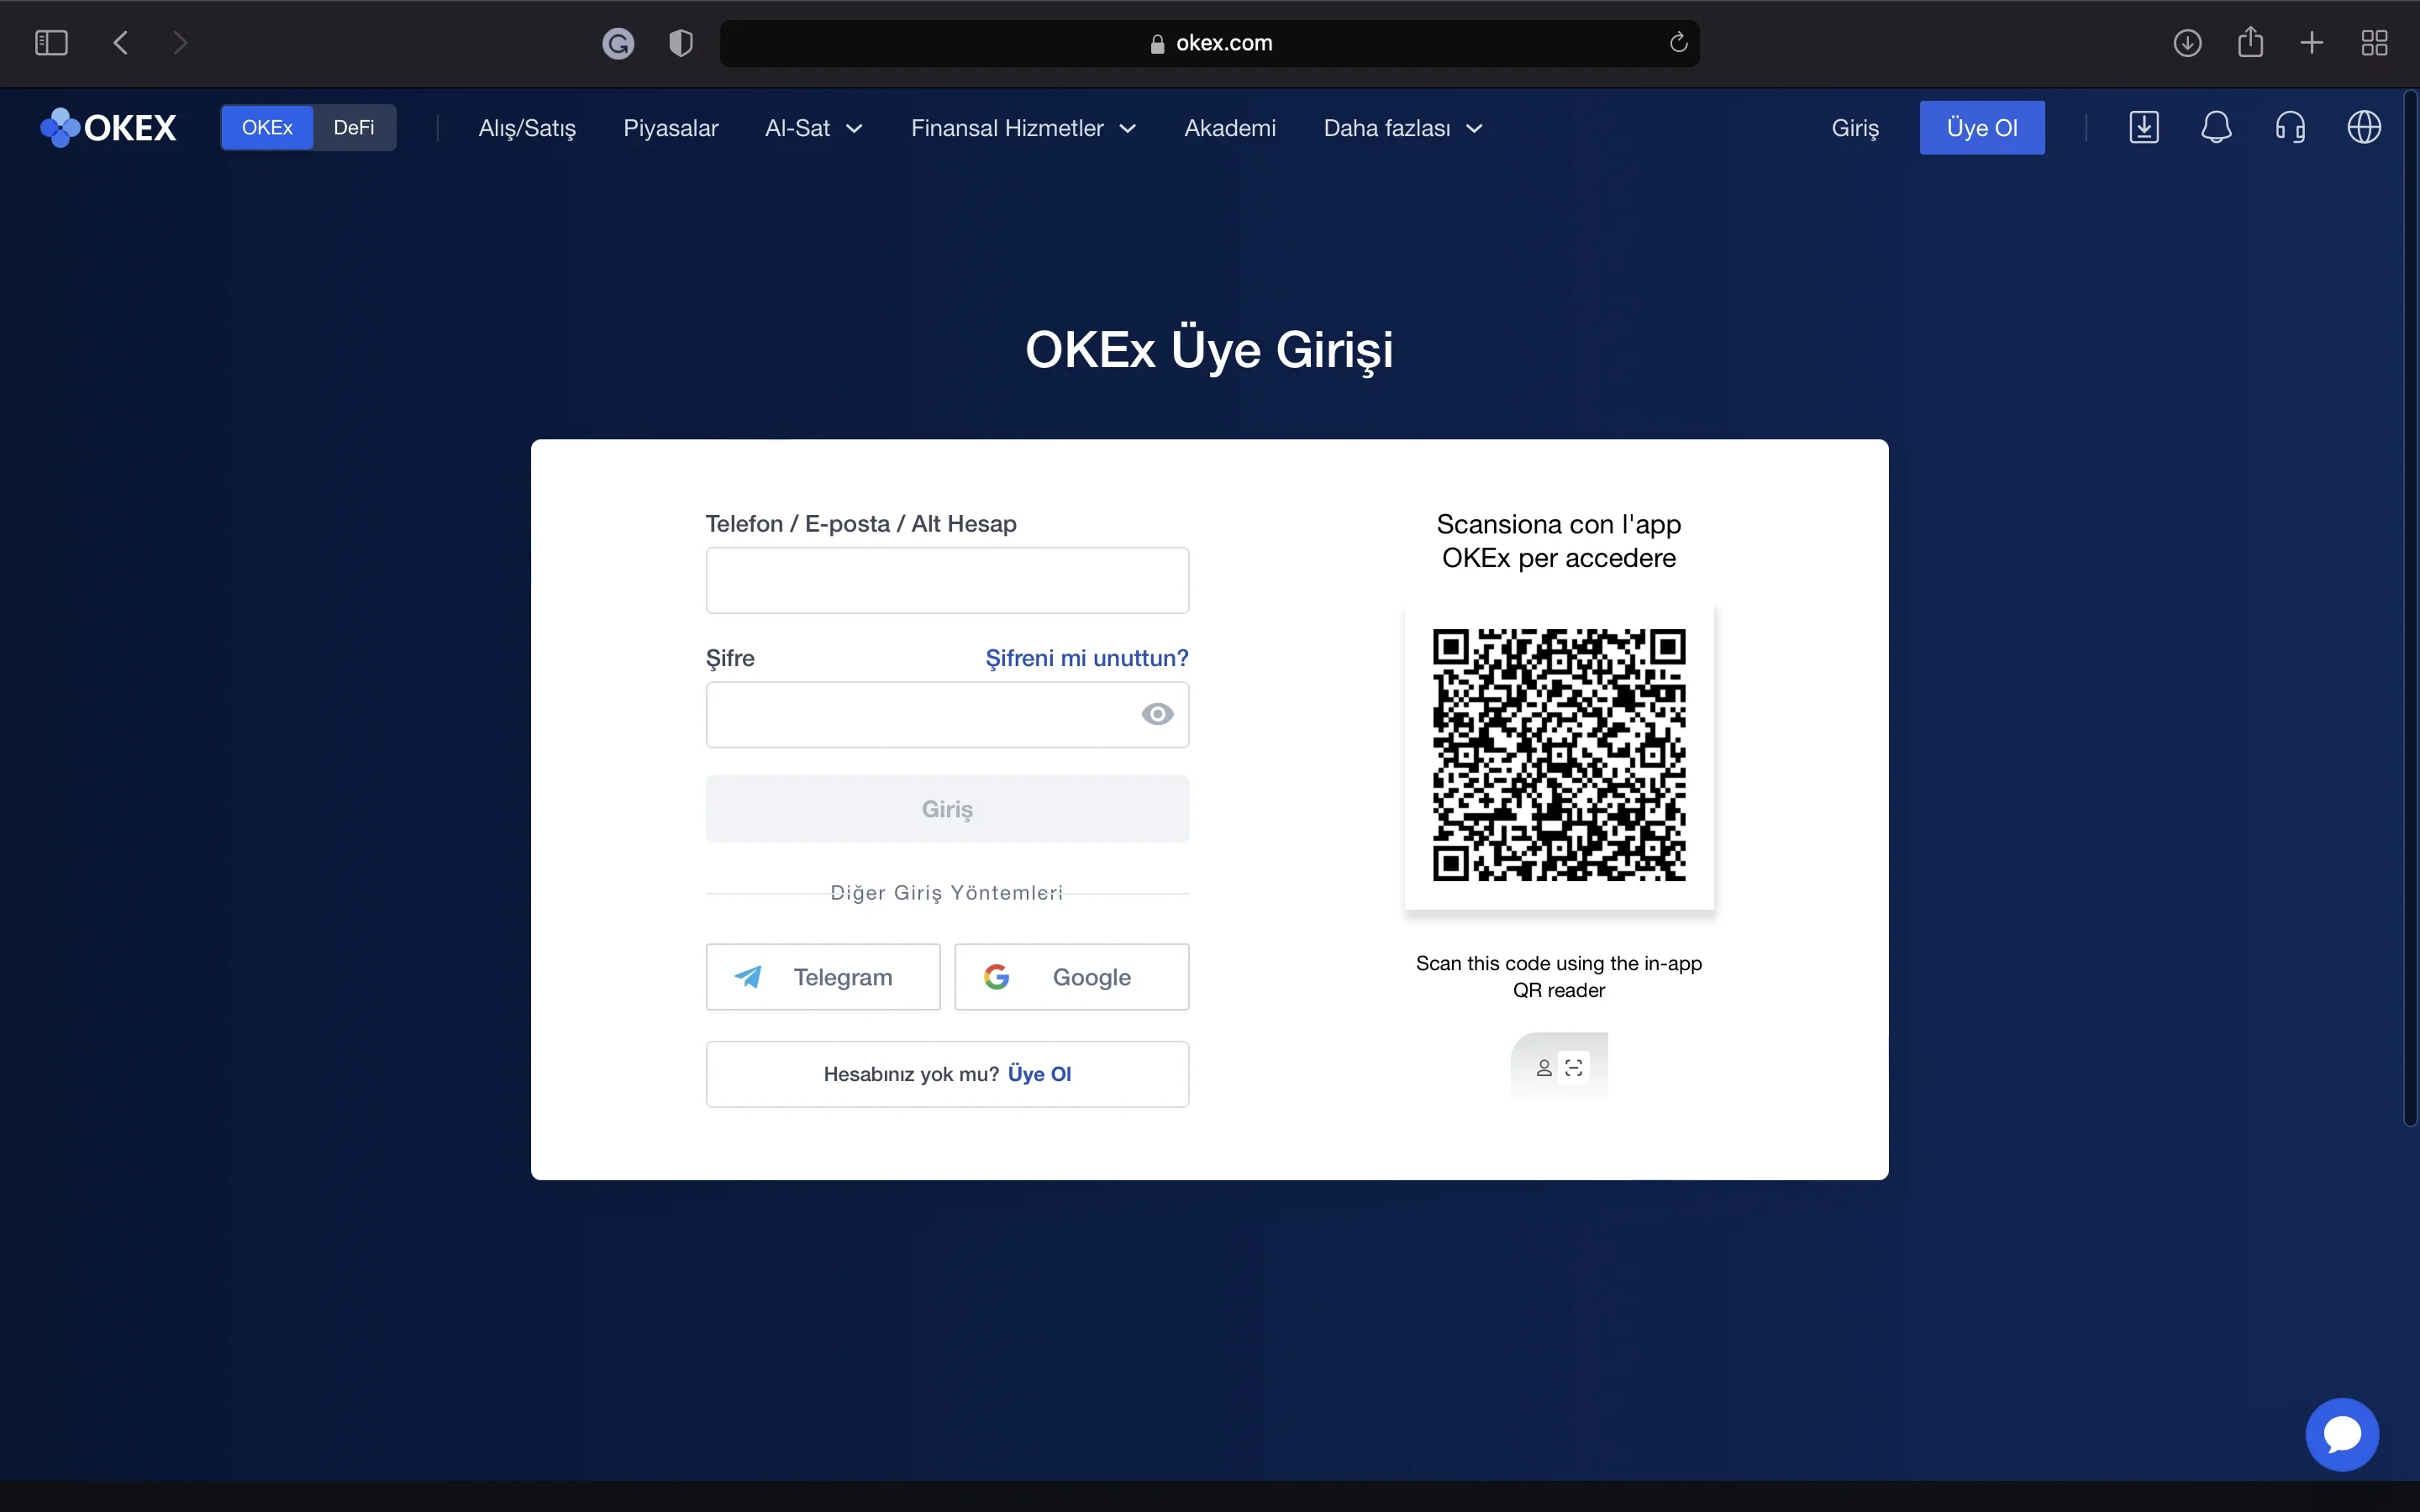Click the Grammarly extension icon

point(618,43)
